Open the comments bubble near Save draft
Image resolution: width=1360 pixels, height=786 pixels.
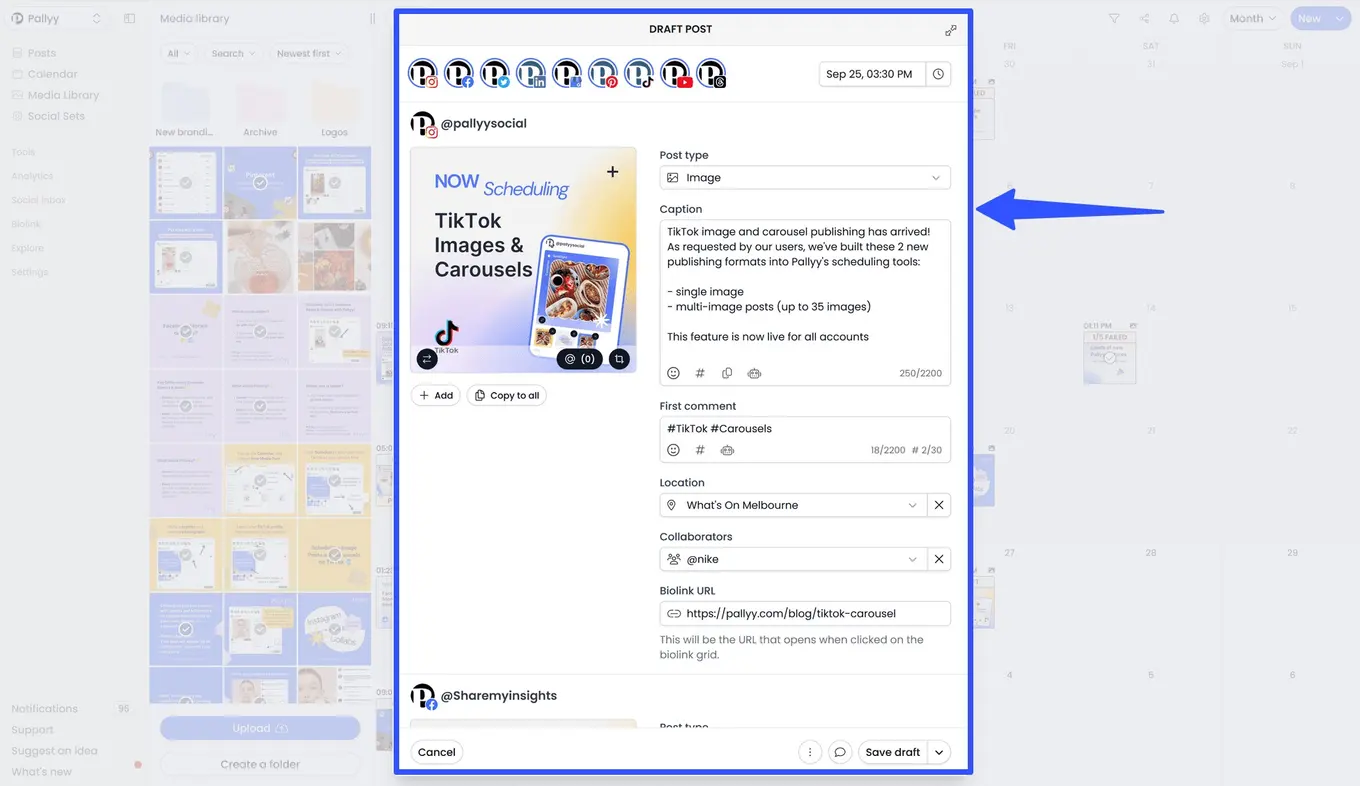click(x=840, y=751)
